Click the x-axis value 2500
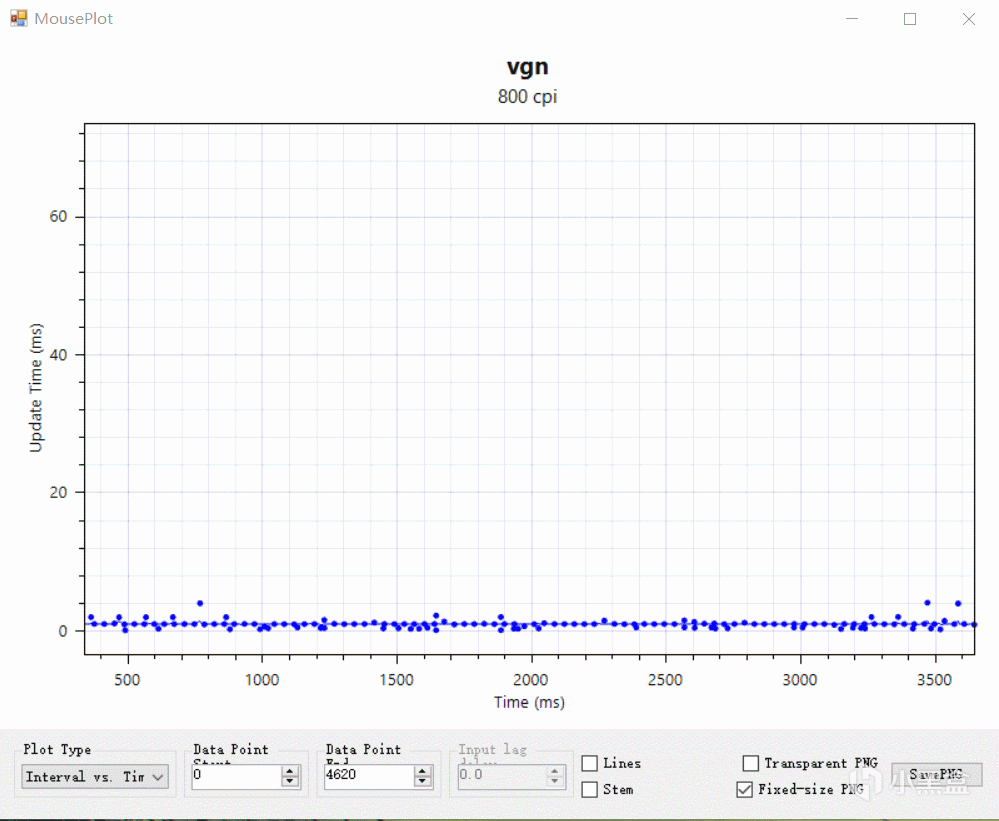 665,680
